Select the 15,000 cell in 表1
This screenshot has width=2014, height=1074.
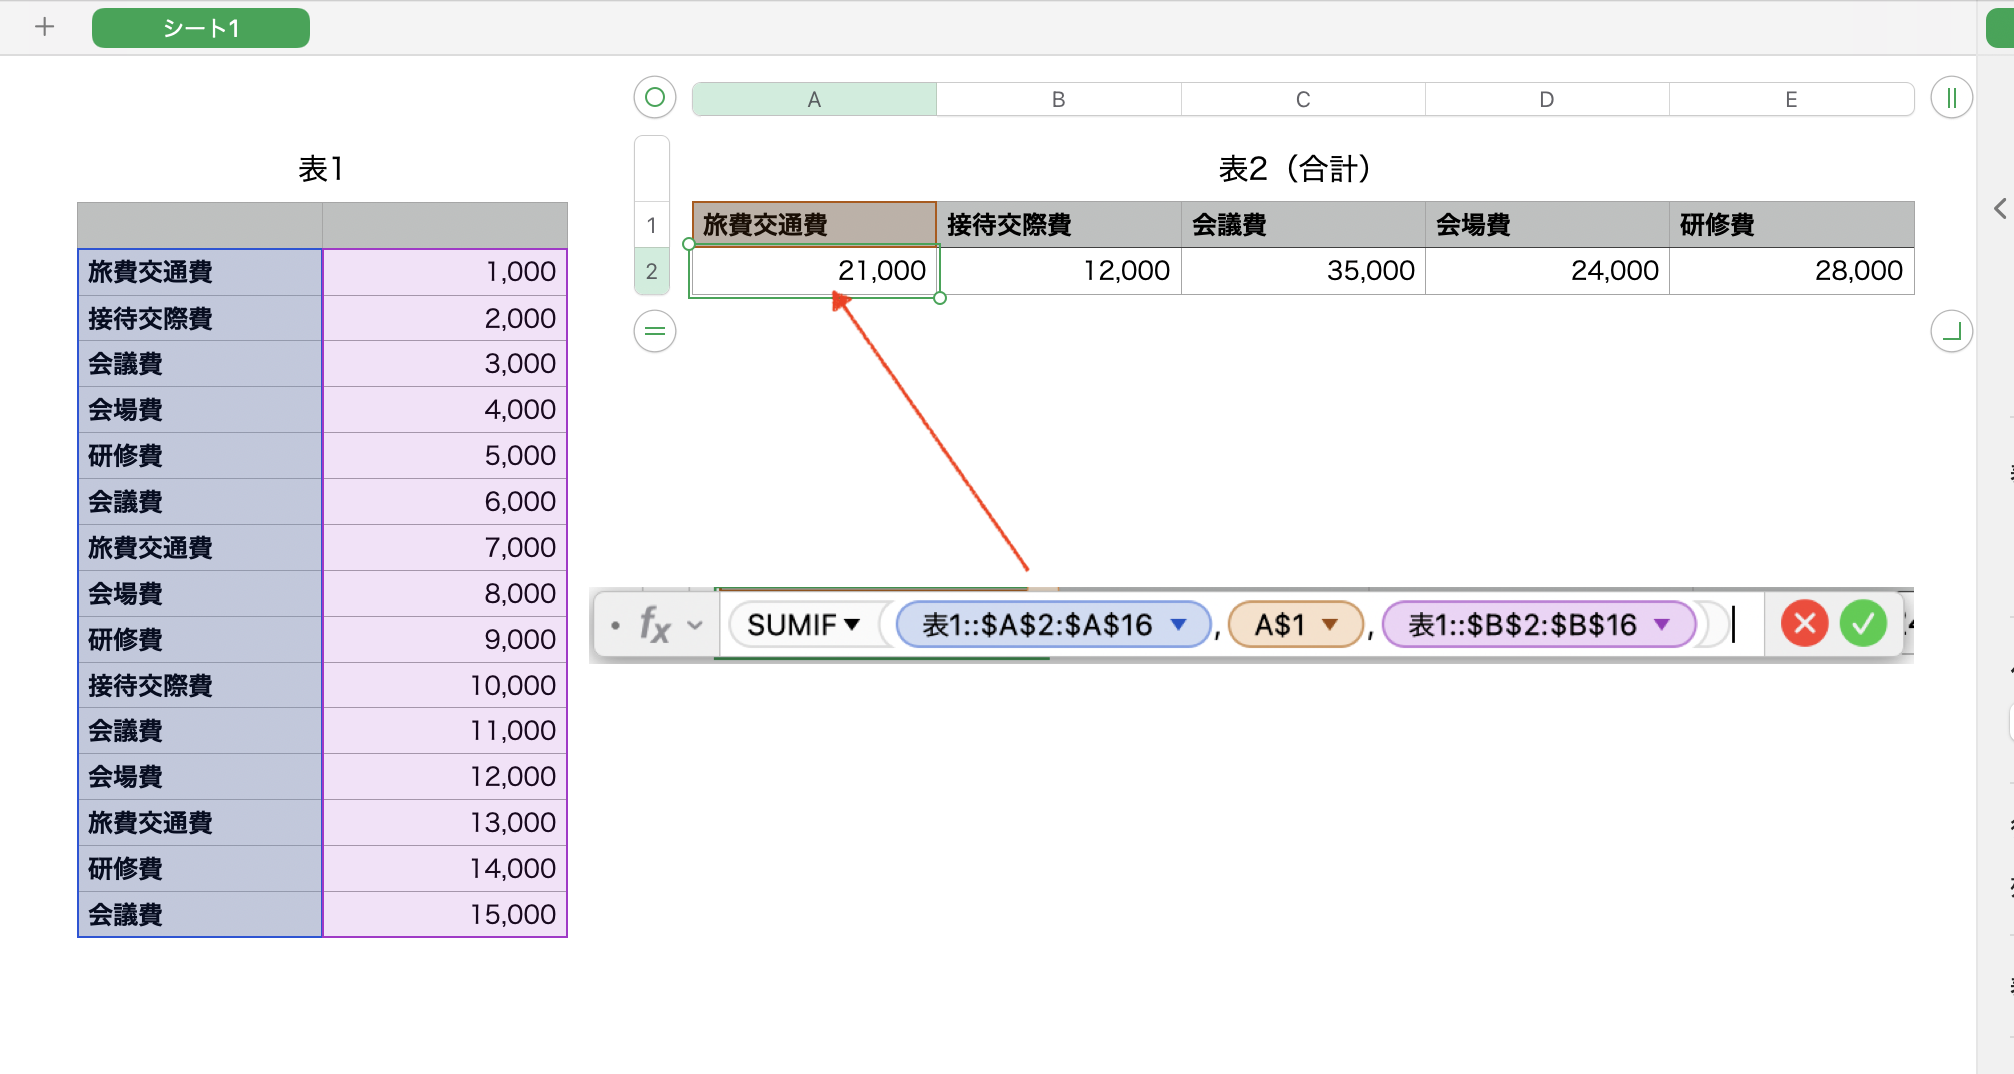(444, 915)
